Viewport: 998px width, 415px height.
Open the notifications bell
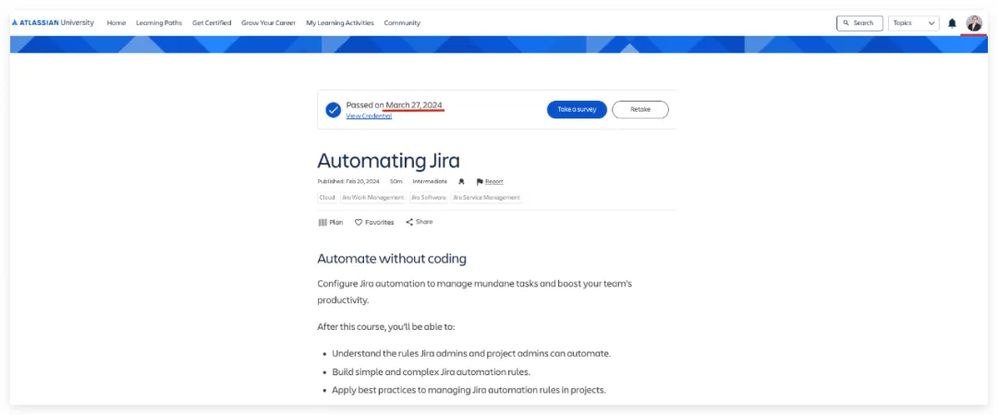click(952, 23)
